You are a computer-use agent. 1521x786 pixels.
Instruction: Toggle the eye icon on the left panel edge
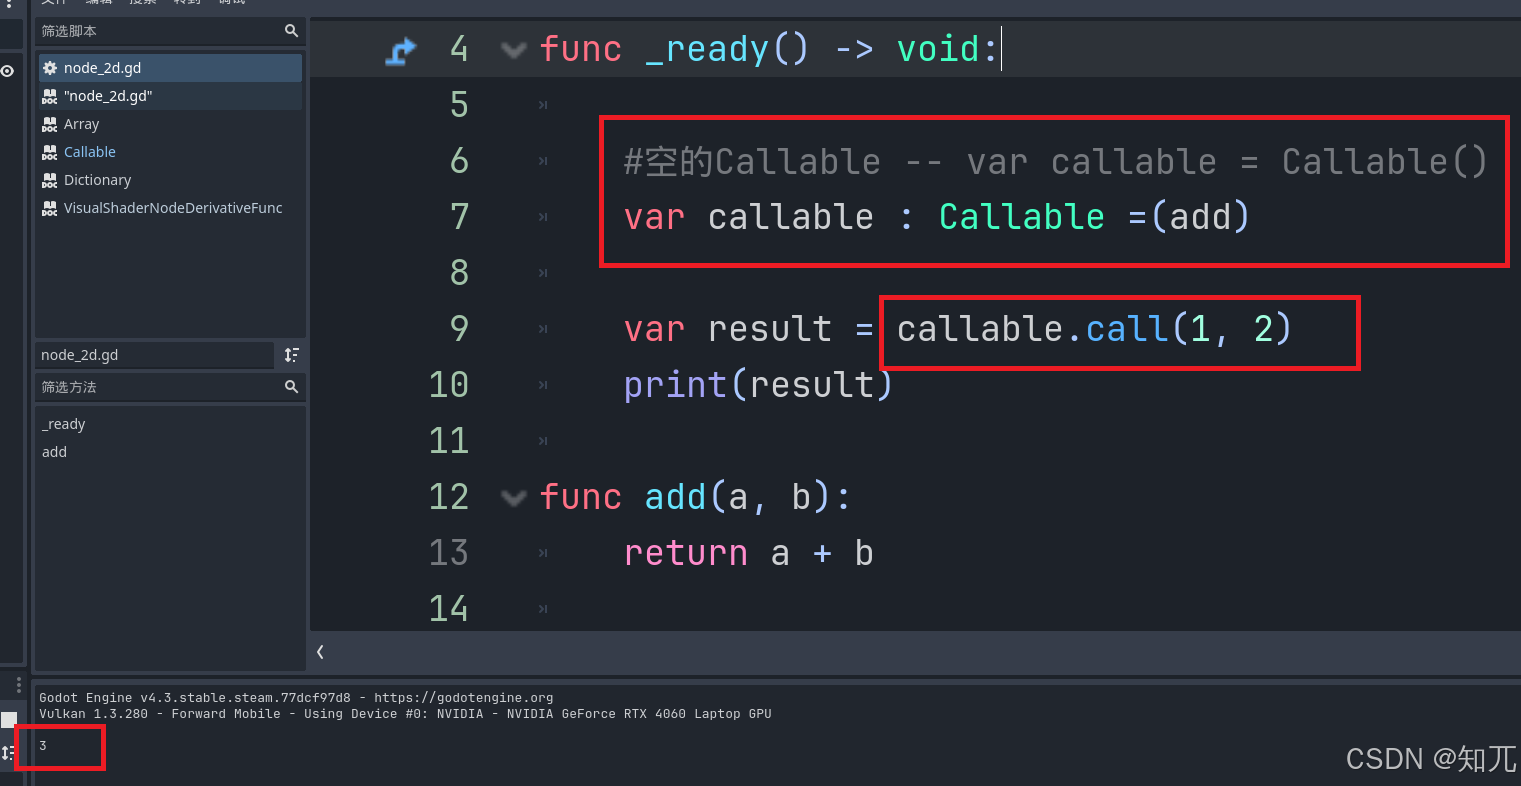tap(7, 70)
